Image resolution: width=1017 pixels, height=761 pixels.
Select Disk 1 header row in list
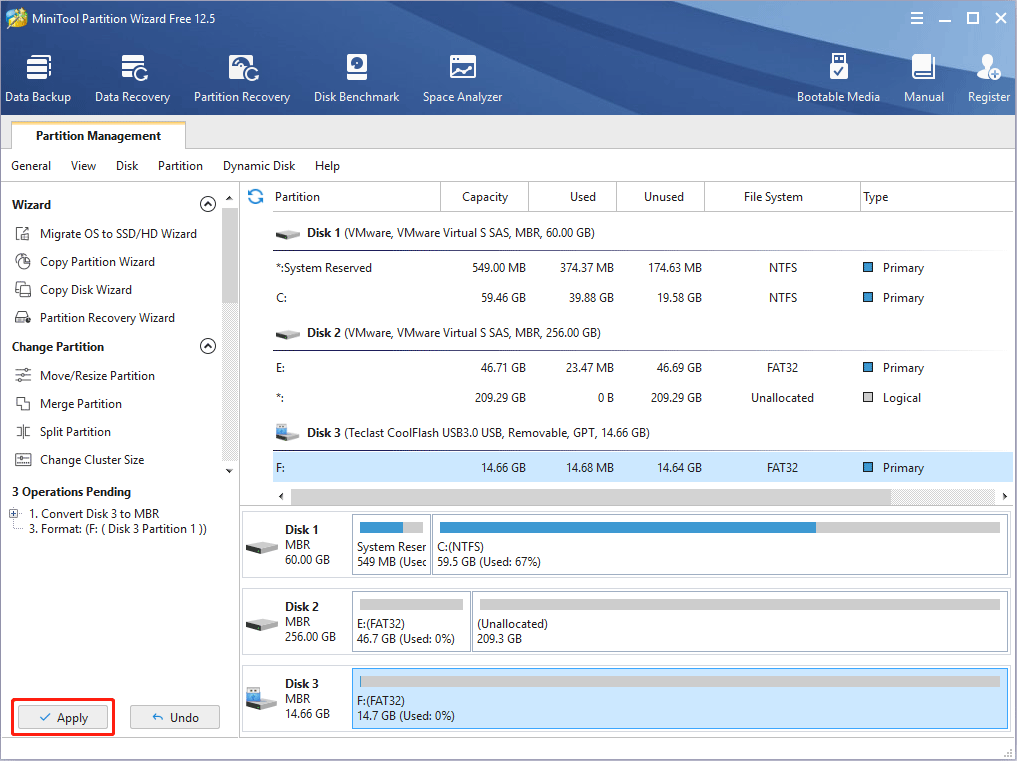(642, 233)
